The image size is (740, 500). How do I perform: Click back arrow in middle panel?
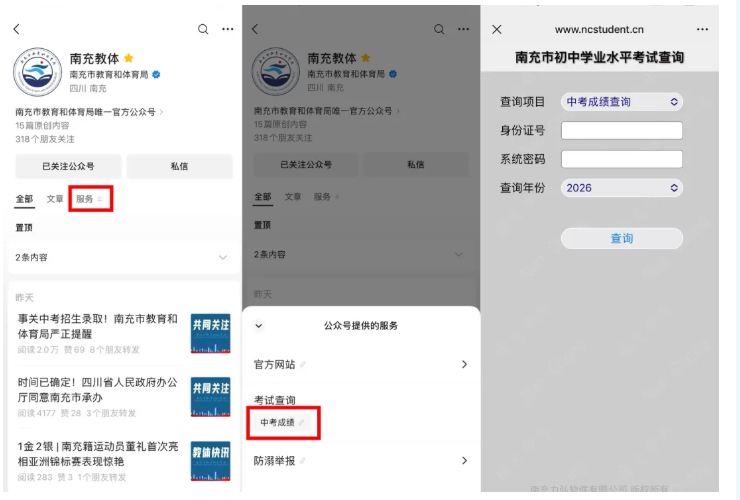pyautogui.click(x=255, y=29)
